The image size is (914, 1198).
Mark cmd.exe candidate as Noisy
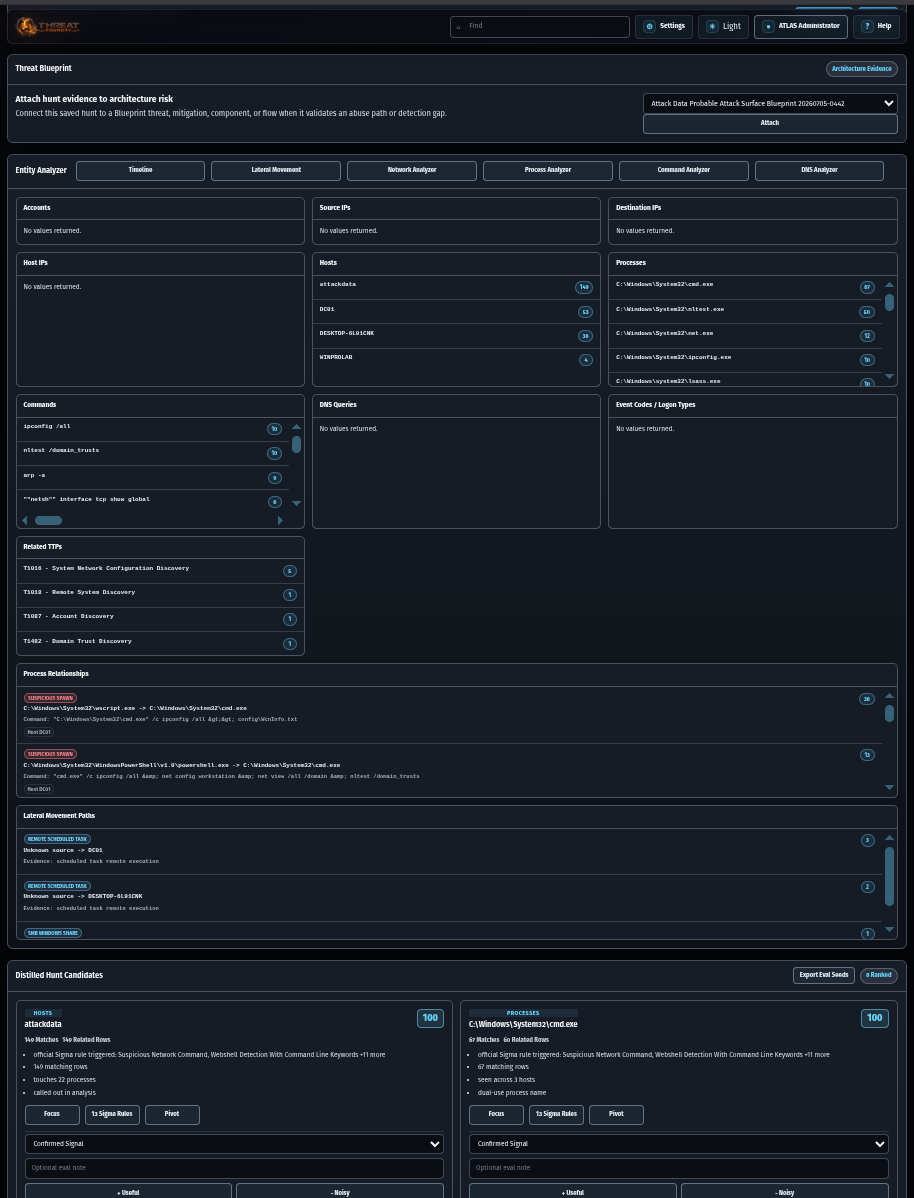(785, 1191)
